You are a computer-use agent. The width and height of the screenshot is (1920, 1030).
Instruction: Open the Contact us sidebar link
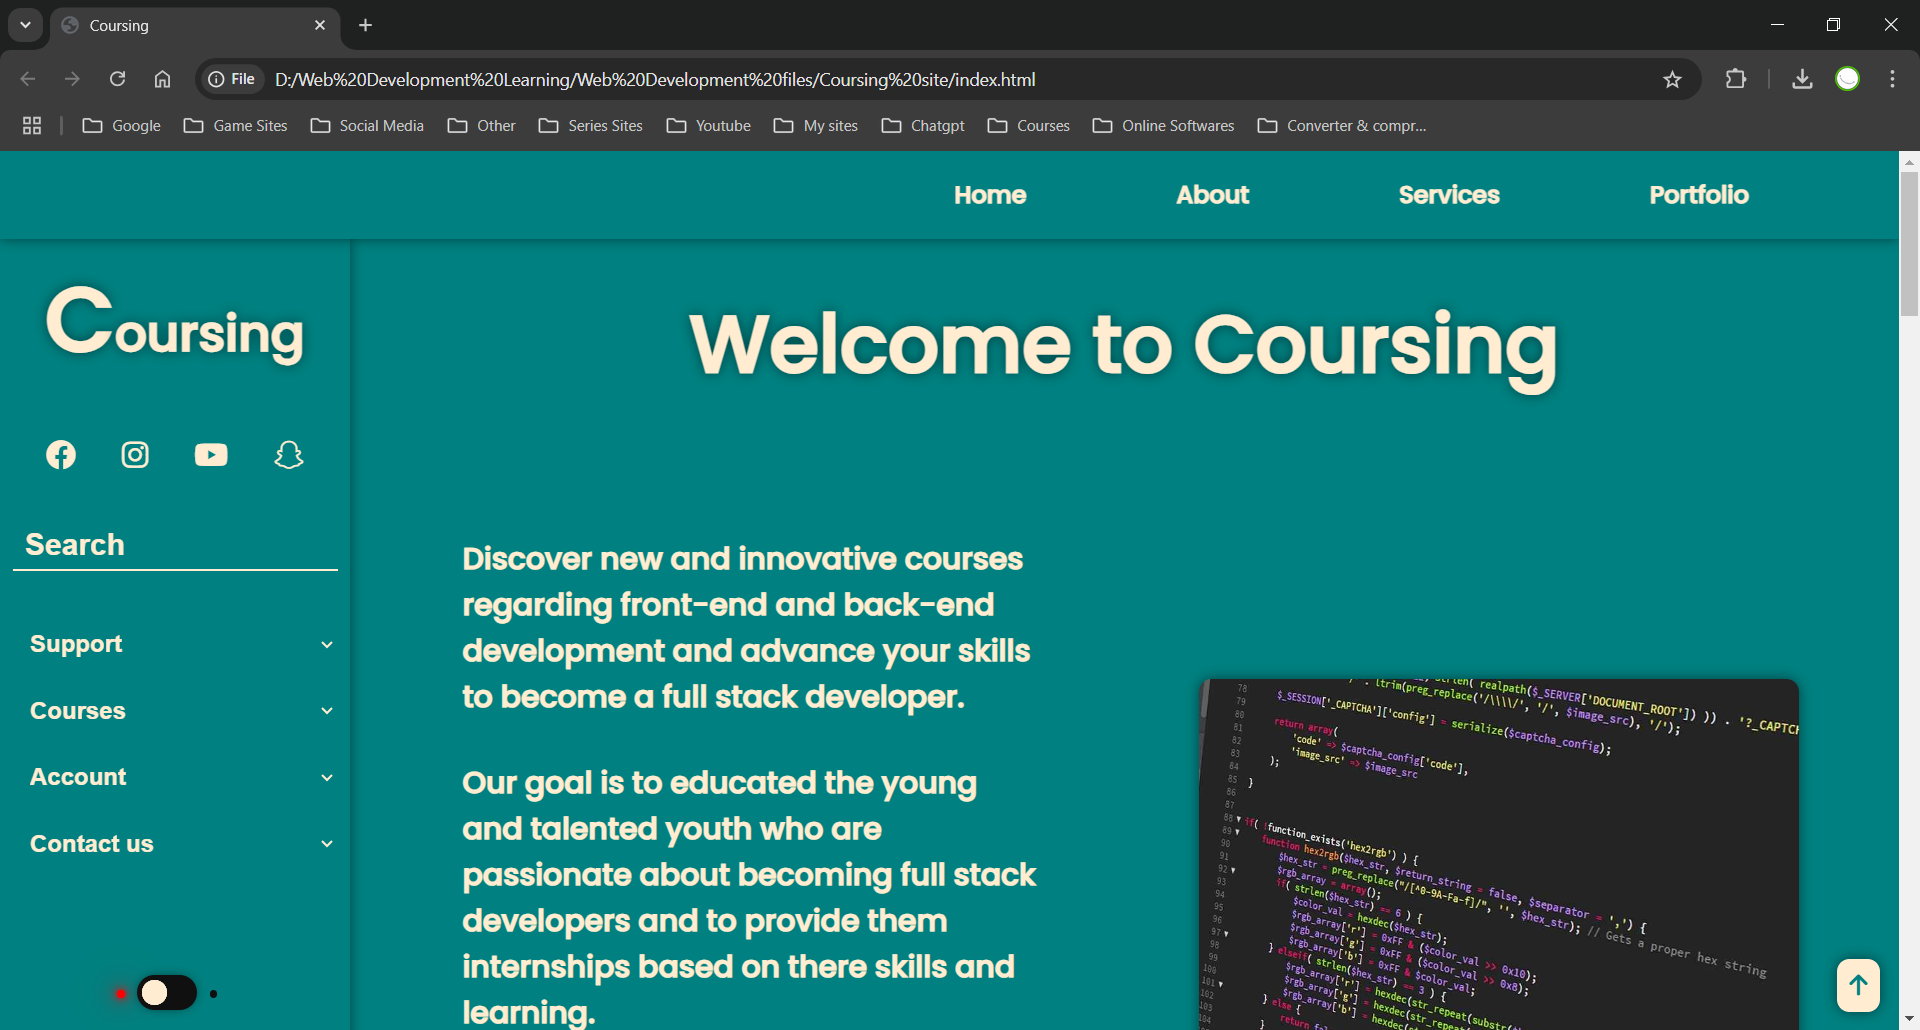92,844
